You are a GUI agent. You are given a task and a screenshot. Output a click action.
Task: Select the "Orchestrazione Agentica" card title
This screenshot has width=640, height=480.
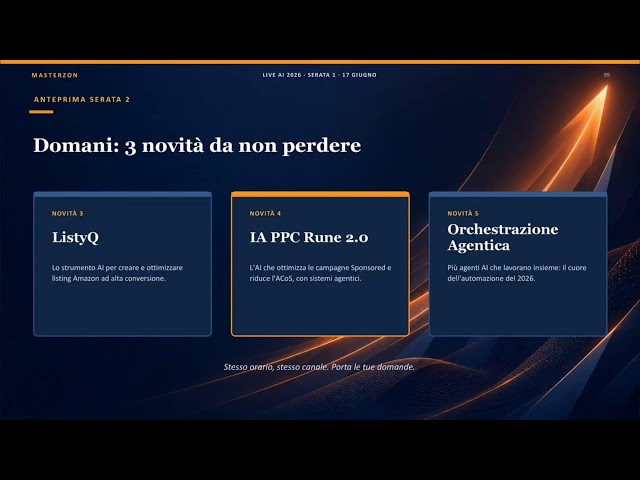pyautogui.click(x=503, y=237)
